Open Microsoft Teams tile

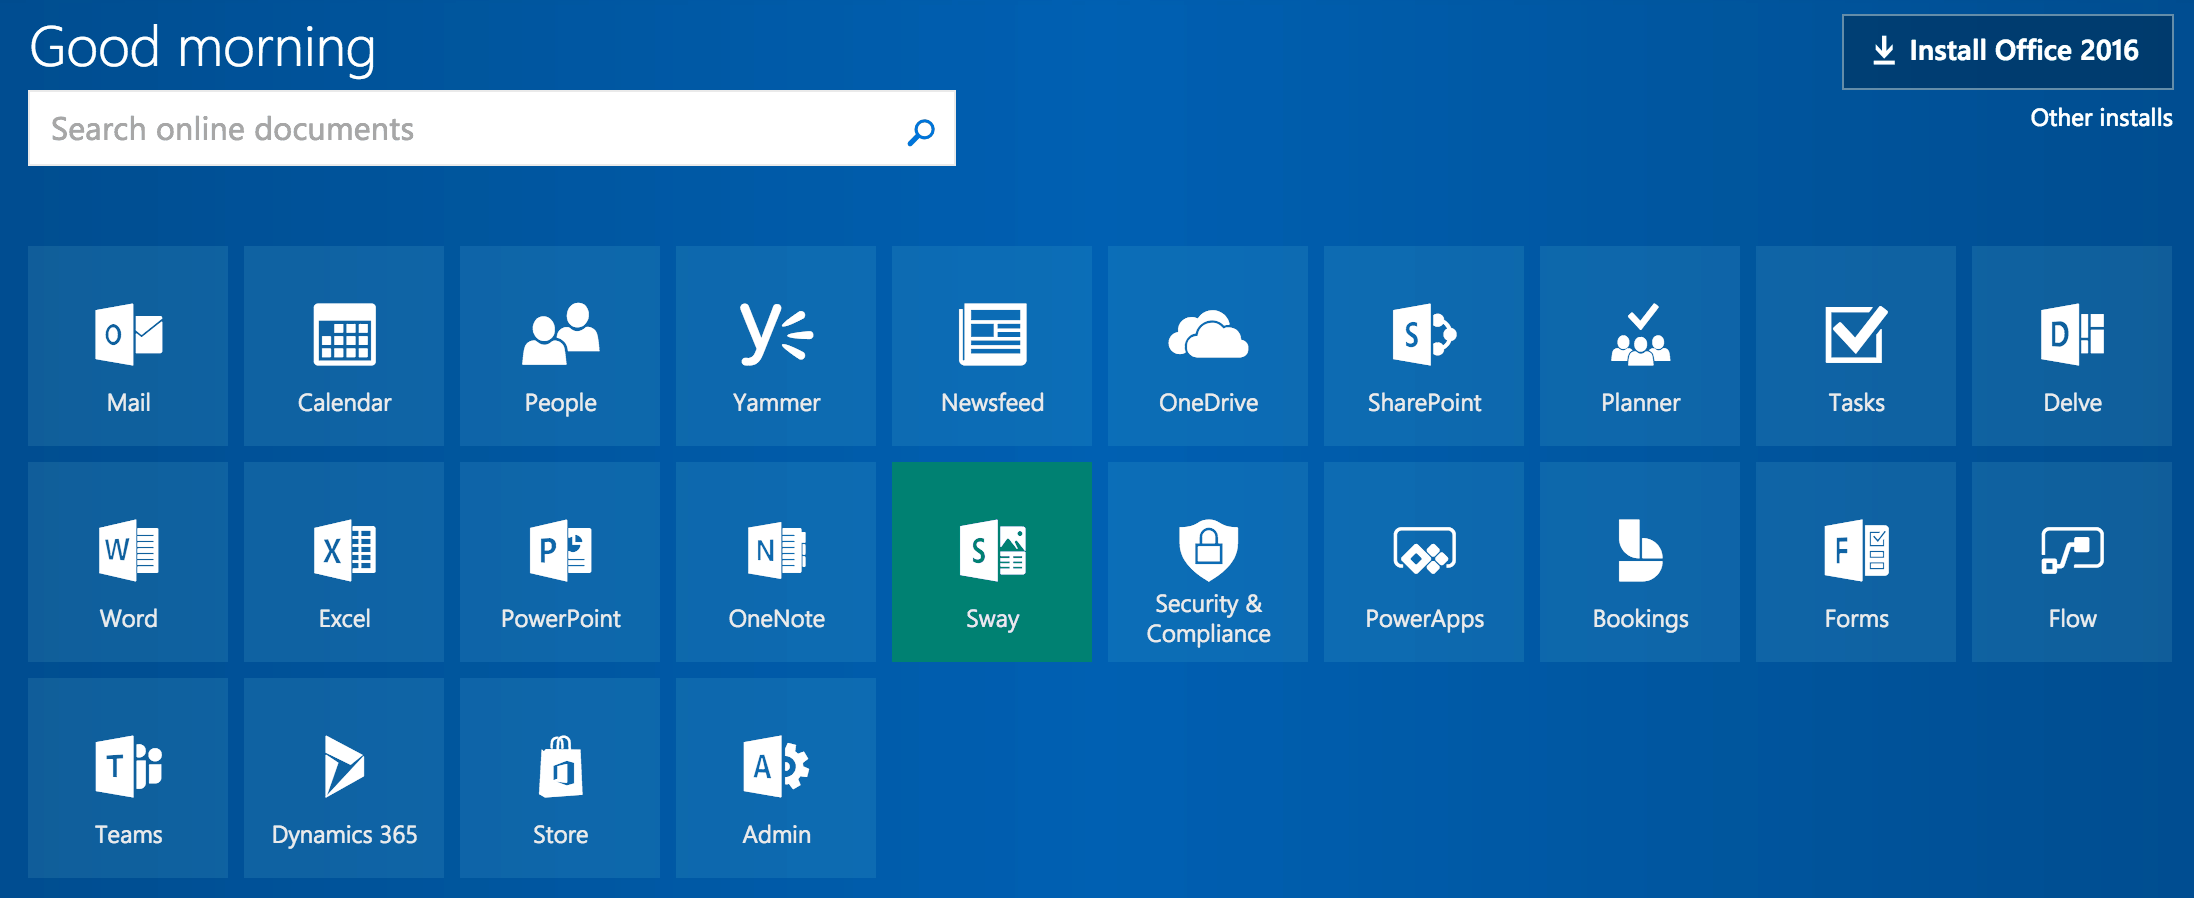(128, 778)
